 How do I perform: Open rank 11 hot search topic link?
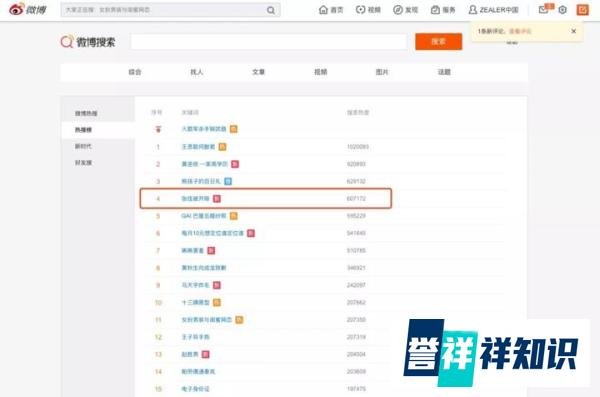coord(207,320)
